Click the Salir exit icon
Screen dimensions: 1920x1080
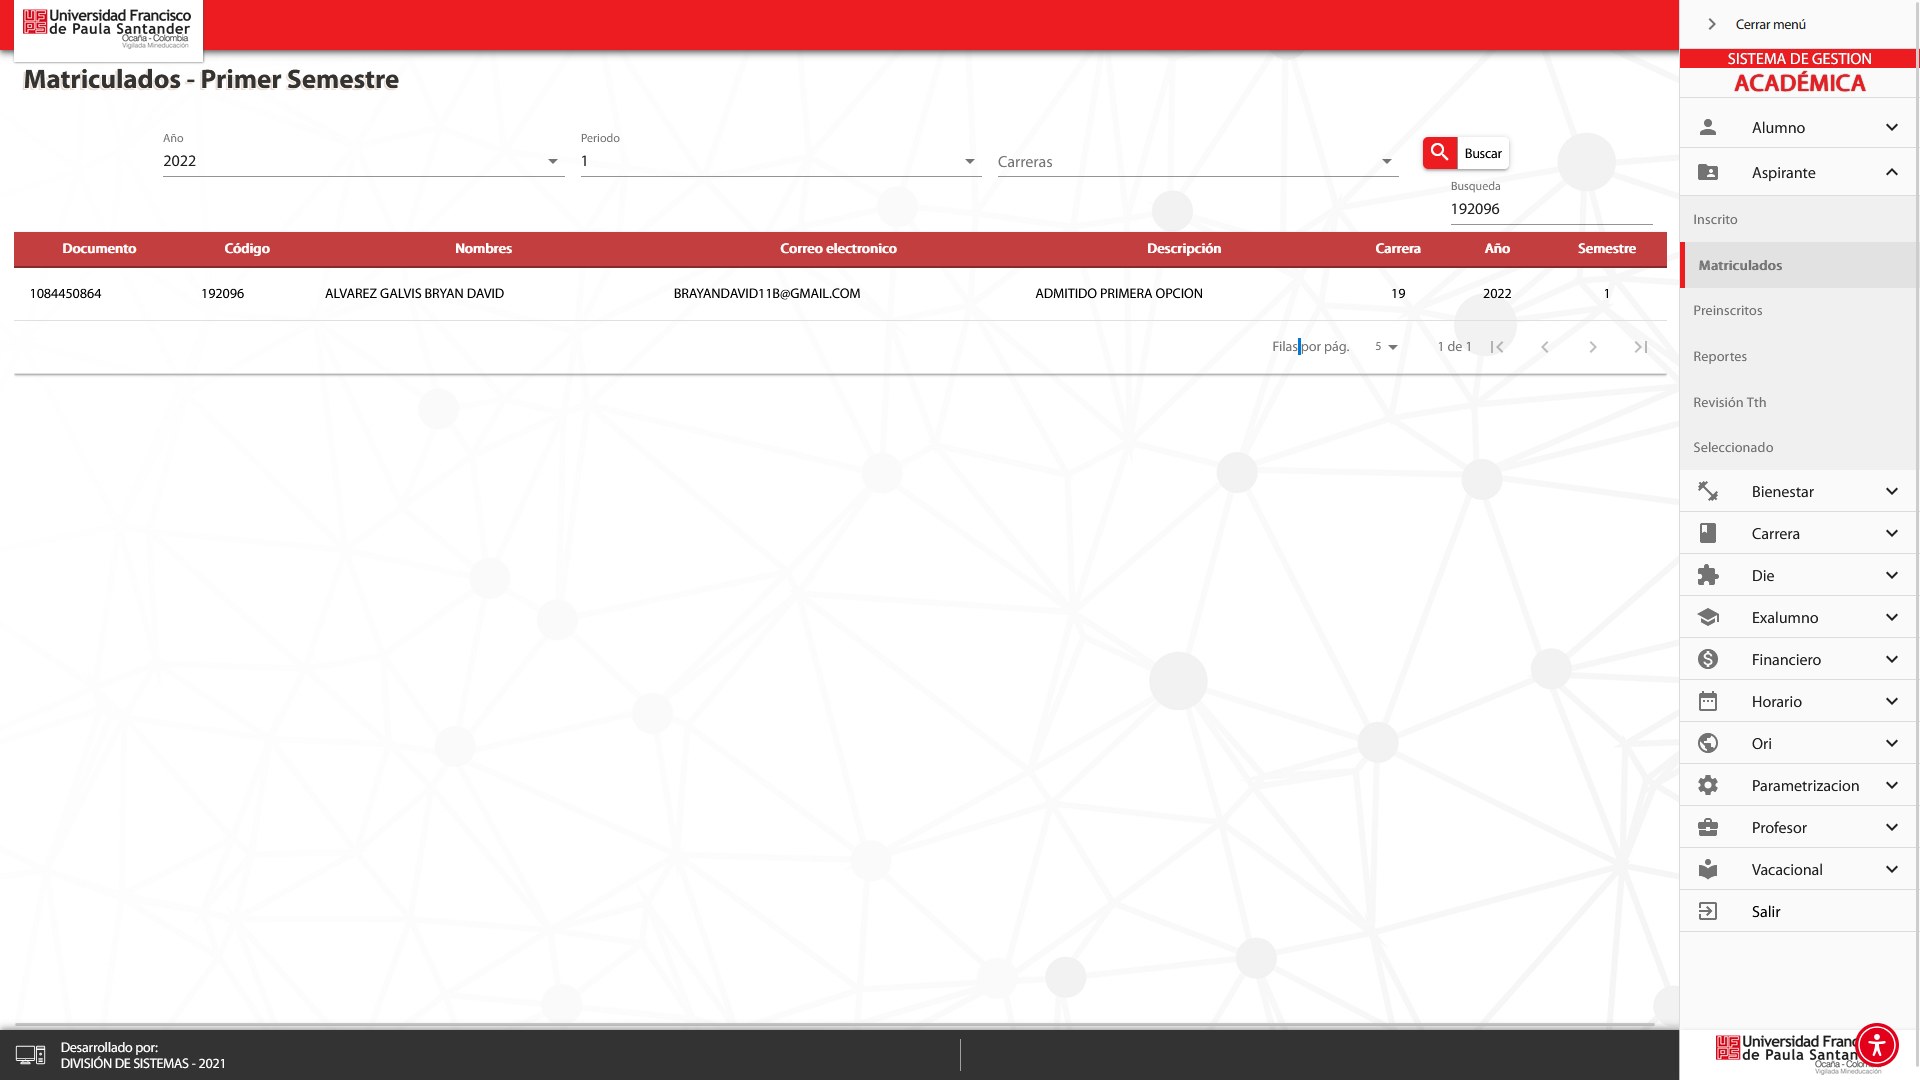pos(1708,912)
